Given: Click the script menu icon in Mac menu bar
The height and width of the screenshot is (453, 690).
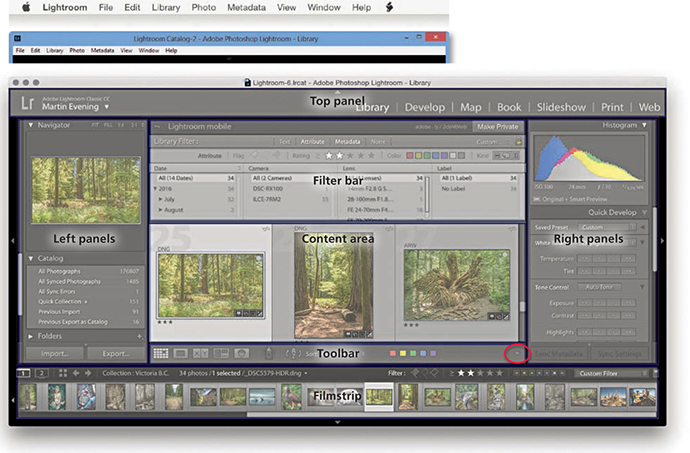Looking at the screenshot, I should tap(389, 7).
